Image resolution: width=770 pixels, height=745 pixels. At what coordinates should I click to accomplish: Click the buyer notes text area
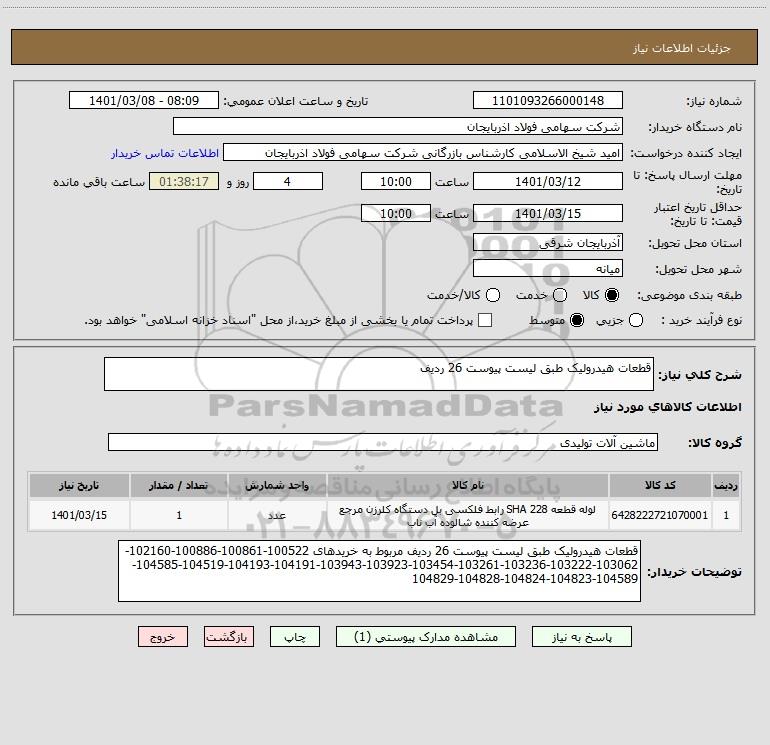tap(379, 571)
